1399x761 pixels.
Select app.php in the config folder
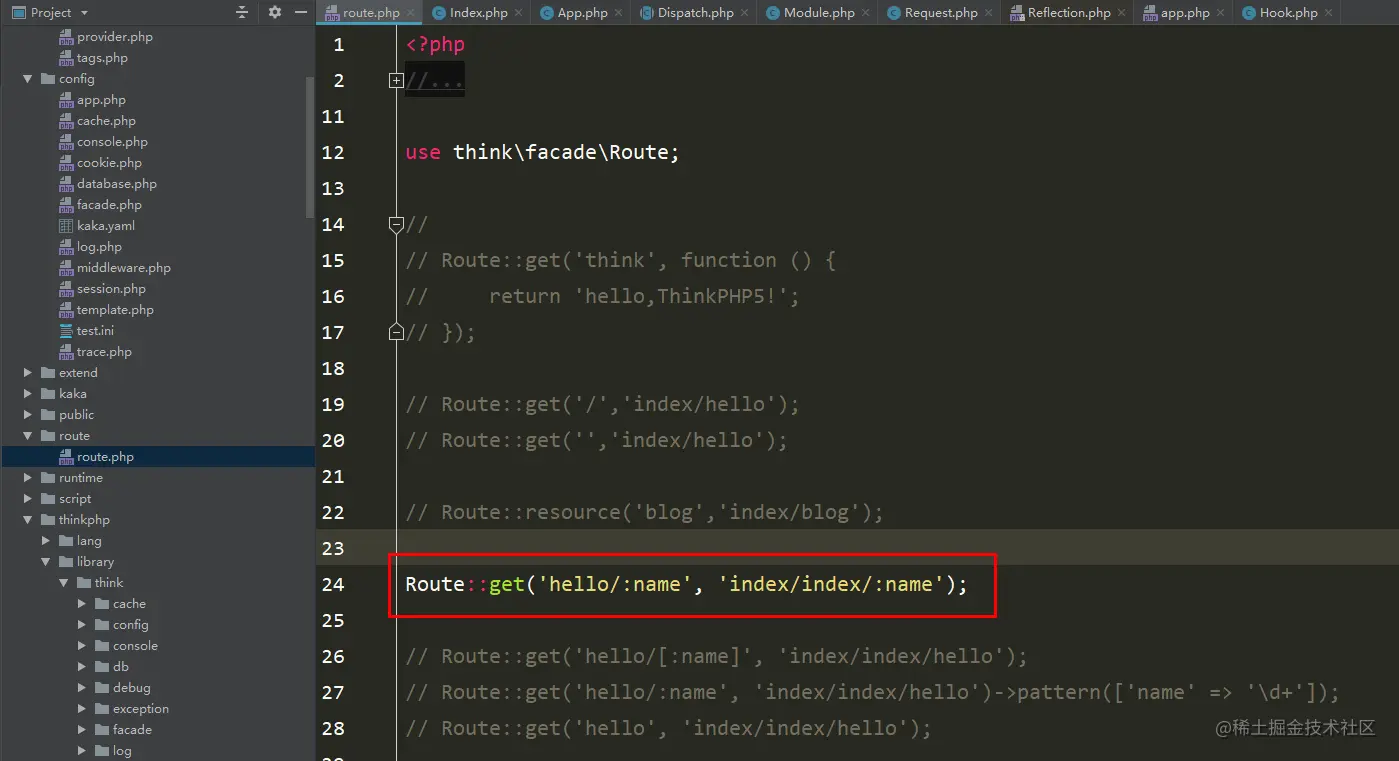tap(101, 100)
